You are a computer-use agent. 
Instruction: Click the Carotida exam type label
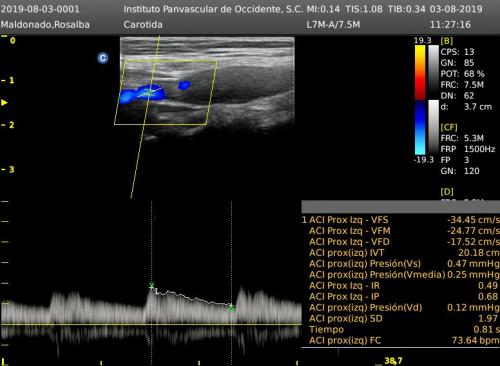pos(143,25)
